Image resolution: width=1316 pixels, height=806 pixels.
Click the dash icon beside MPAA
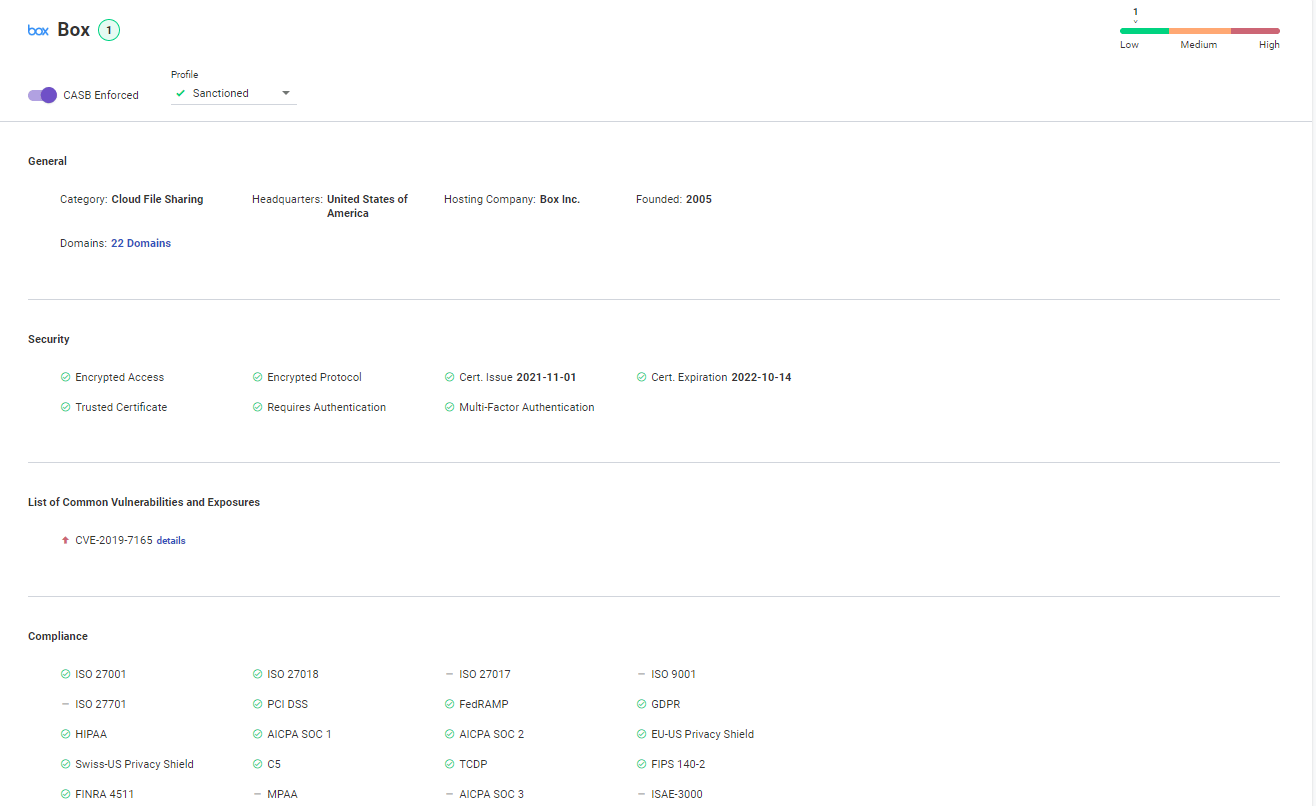coord(257,794)
